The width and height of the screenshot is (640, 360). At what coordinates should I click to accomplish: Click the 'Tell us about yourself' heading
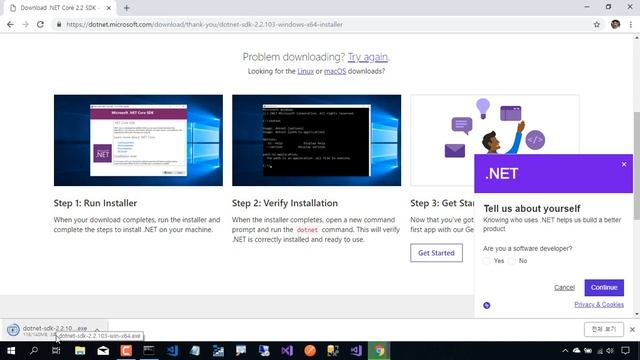point(531,209)
